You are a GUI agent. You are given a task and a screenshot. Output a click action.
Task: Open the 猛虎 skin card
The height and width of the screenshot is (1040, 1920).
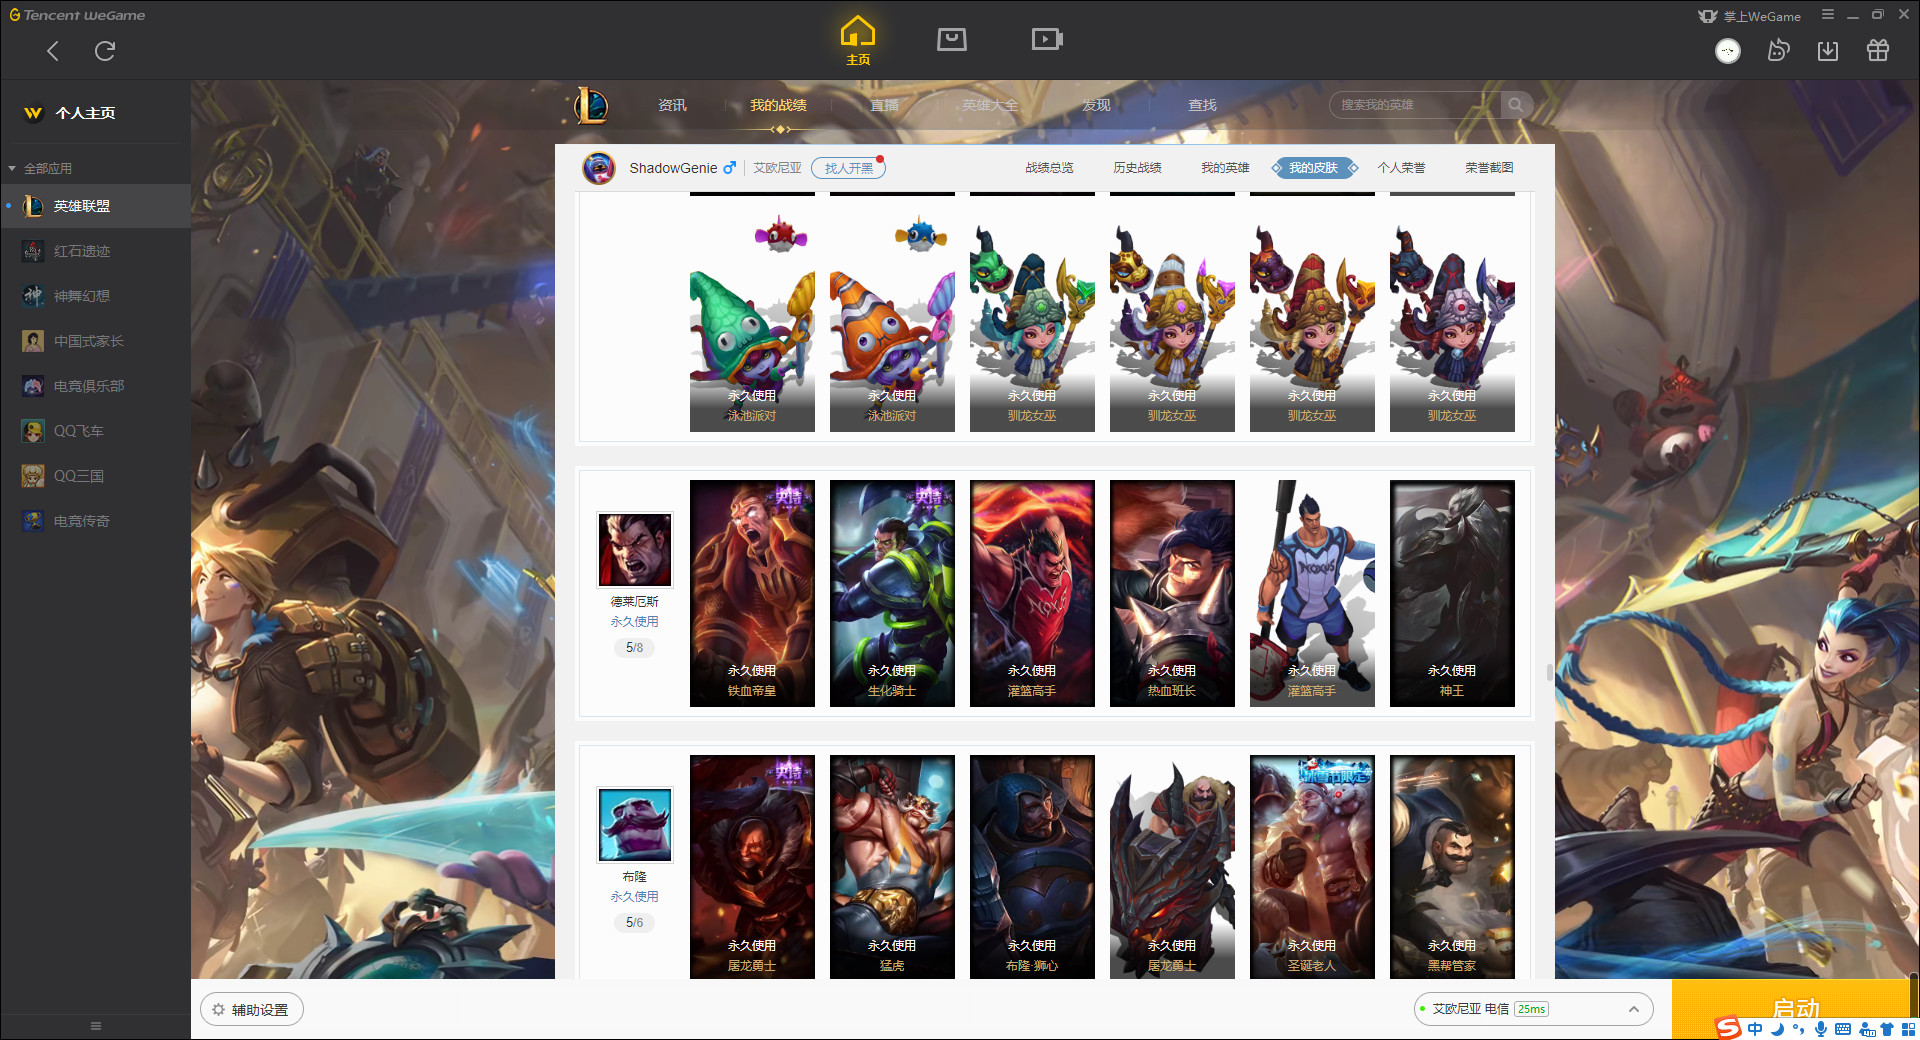point(892,867)
